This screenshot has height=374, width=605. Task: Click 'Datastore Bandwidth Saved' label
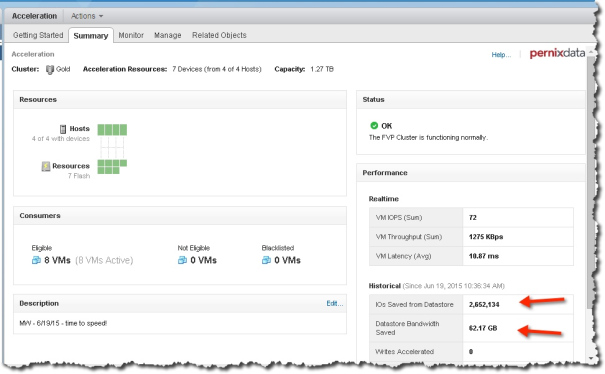pyautogui.click(x=407, y=328)
